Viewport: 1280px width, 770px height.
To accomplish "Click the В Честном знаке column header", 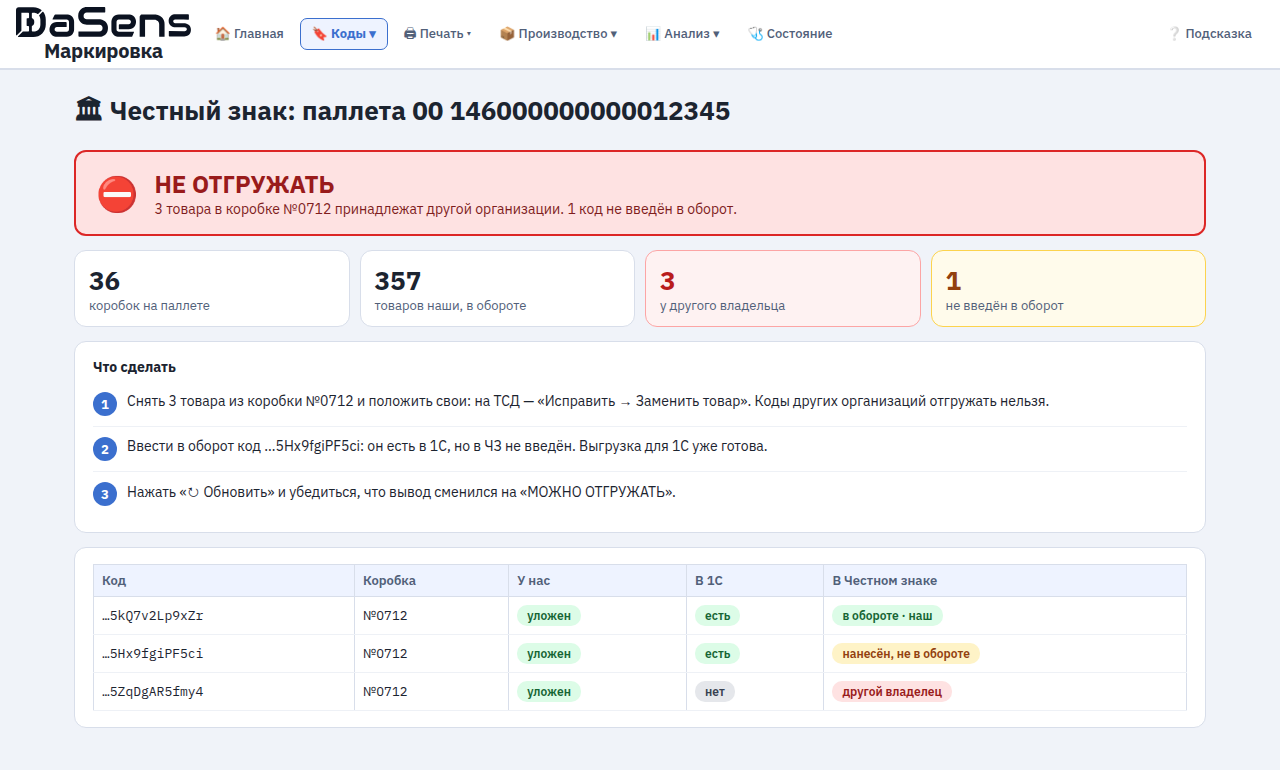I will coord(1005,581).
